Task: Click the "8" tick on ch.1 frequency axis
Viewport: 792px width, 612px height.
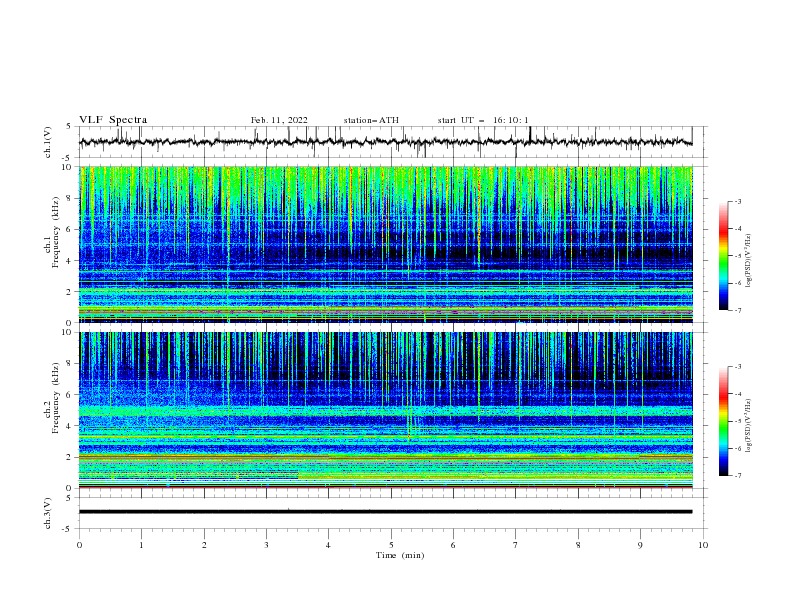Action: [69, 198]
